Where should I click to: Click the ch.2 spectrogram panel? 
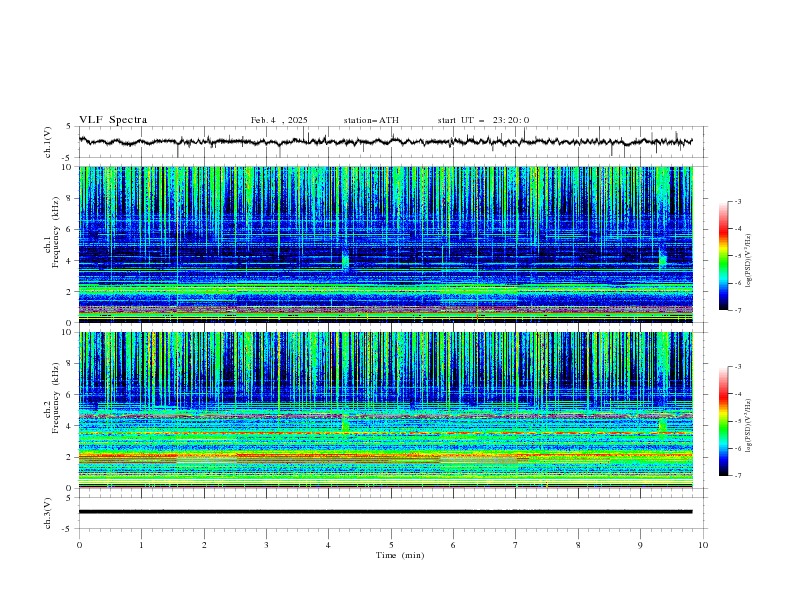point(385,410)
